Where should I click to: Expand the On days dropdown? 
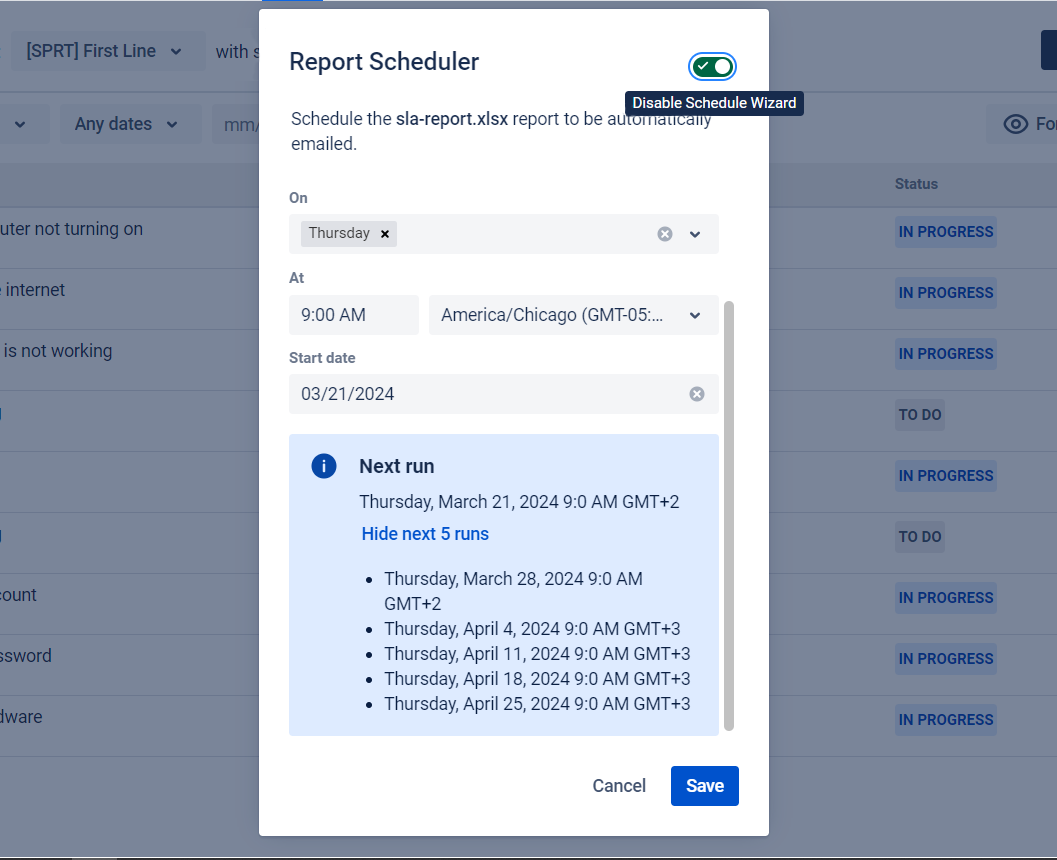coord(696,234)
